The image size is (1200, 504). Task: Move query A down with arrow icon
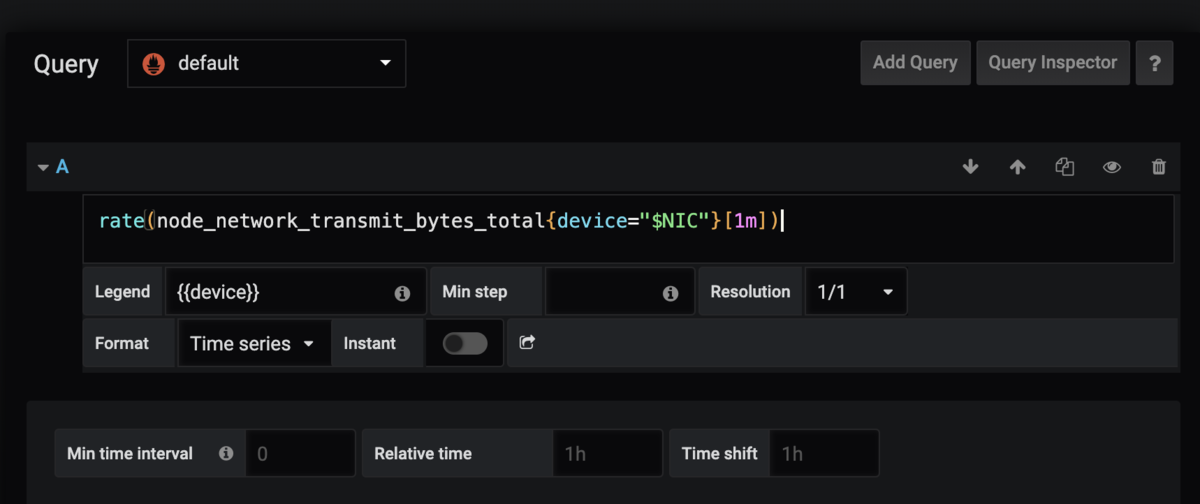click(x=970, y=167)
